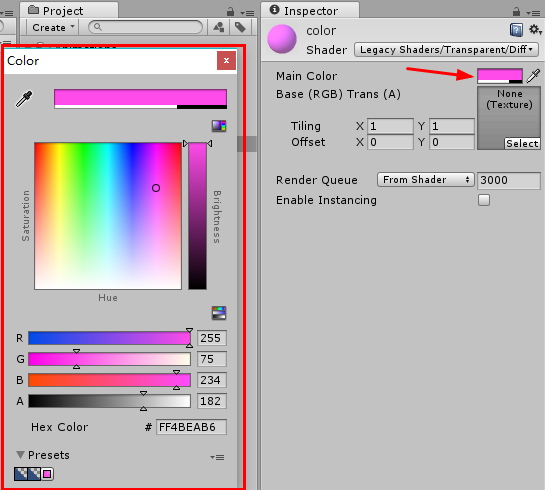Click the Offset Y field
The height and width of the screenshot is (490, 545).
(x=452, y=142)
